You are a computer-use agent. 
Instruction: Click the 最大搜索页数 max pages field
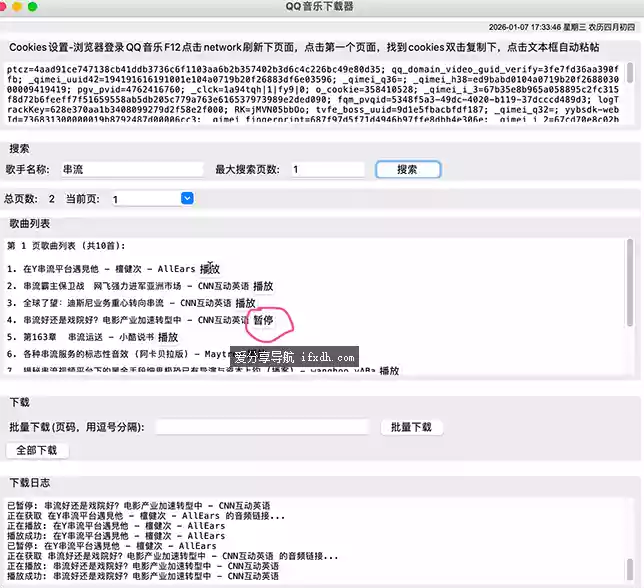click(x=328, y=170)
